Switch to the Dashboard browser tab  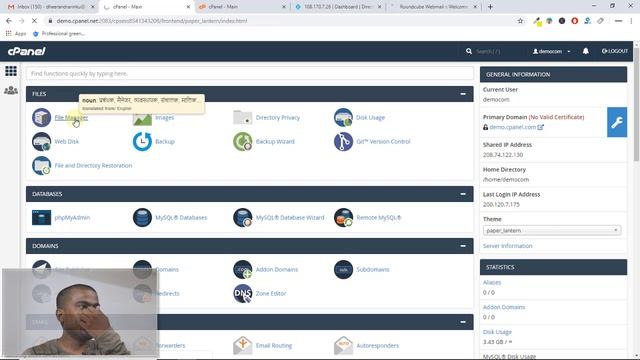click(338, 7)
